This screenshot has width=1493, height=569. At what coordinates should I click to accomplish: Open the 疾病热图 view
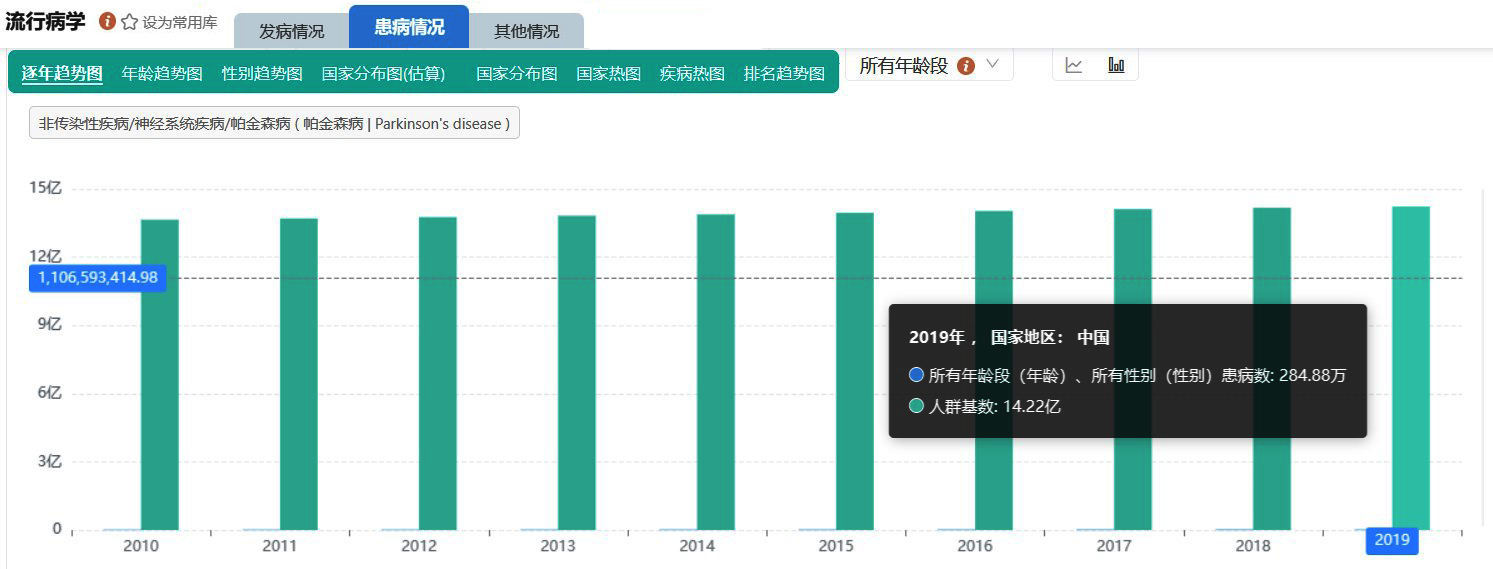coord(692,73)
